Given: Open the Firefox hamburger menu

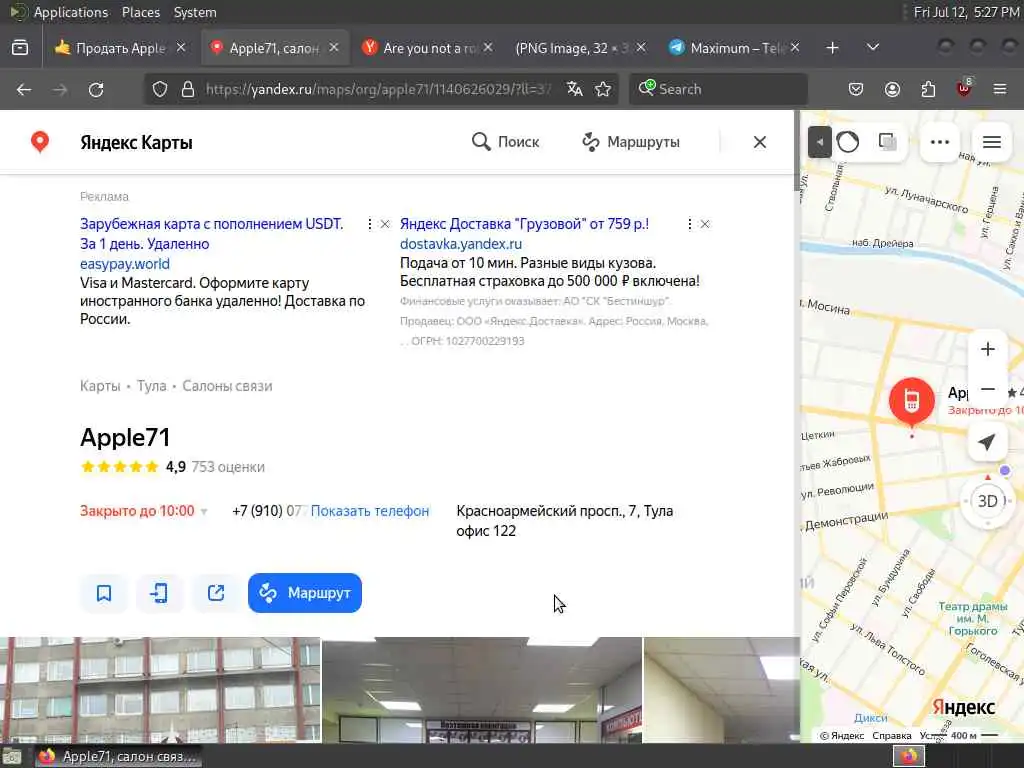Looking at the screenshot, I should [1000, 89].
